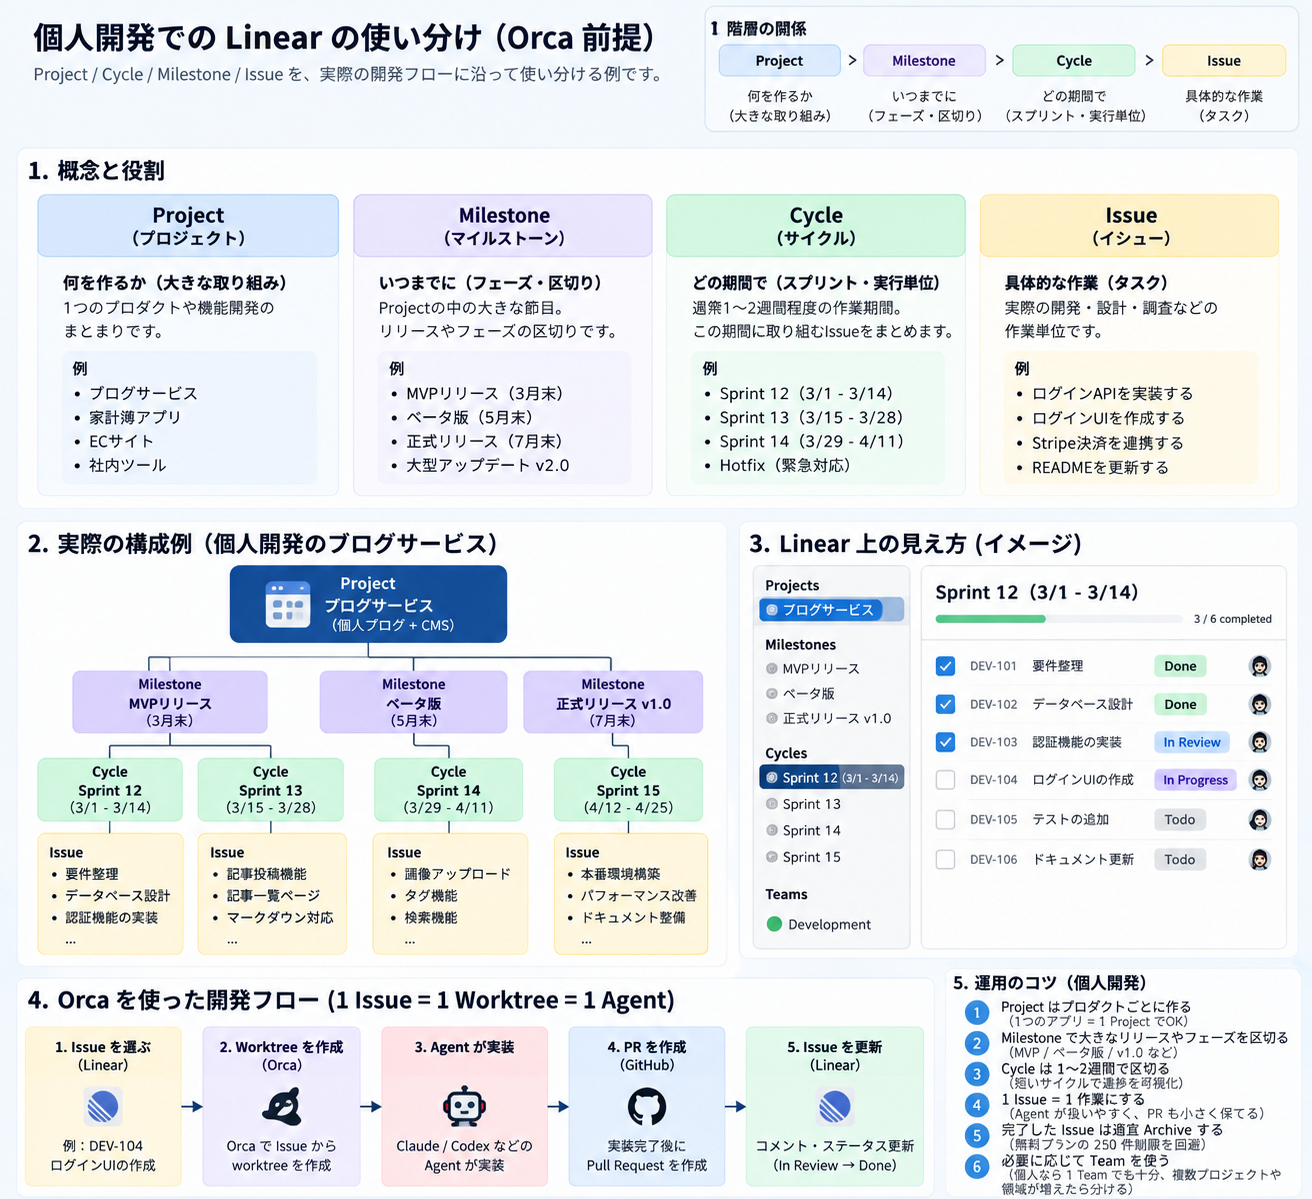Click the Todo badge on DEV-105
Viewport: 1312px width, 1199px height.
(x=1180, y=820)
